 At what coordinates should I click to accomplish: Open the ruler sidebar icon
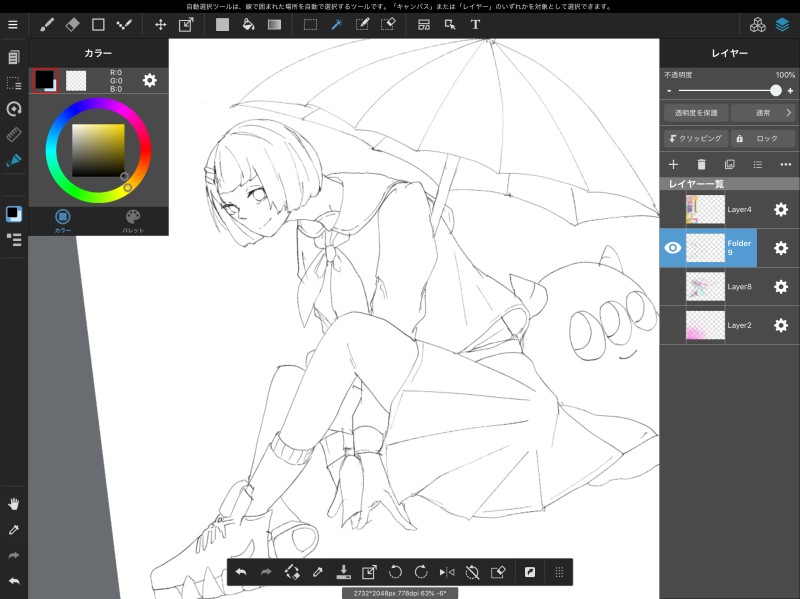click(14, 134)
